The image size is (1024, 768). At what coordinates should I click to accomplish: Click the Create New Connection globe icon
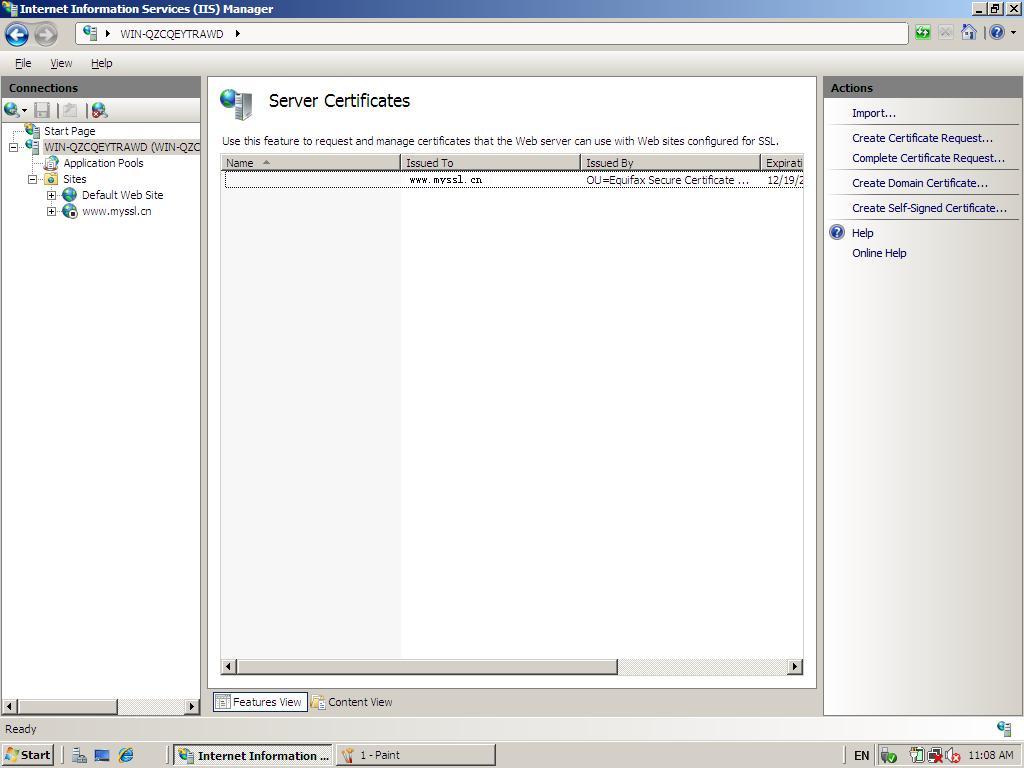[x=12, y=110]
